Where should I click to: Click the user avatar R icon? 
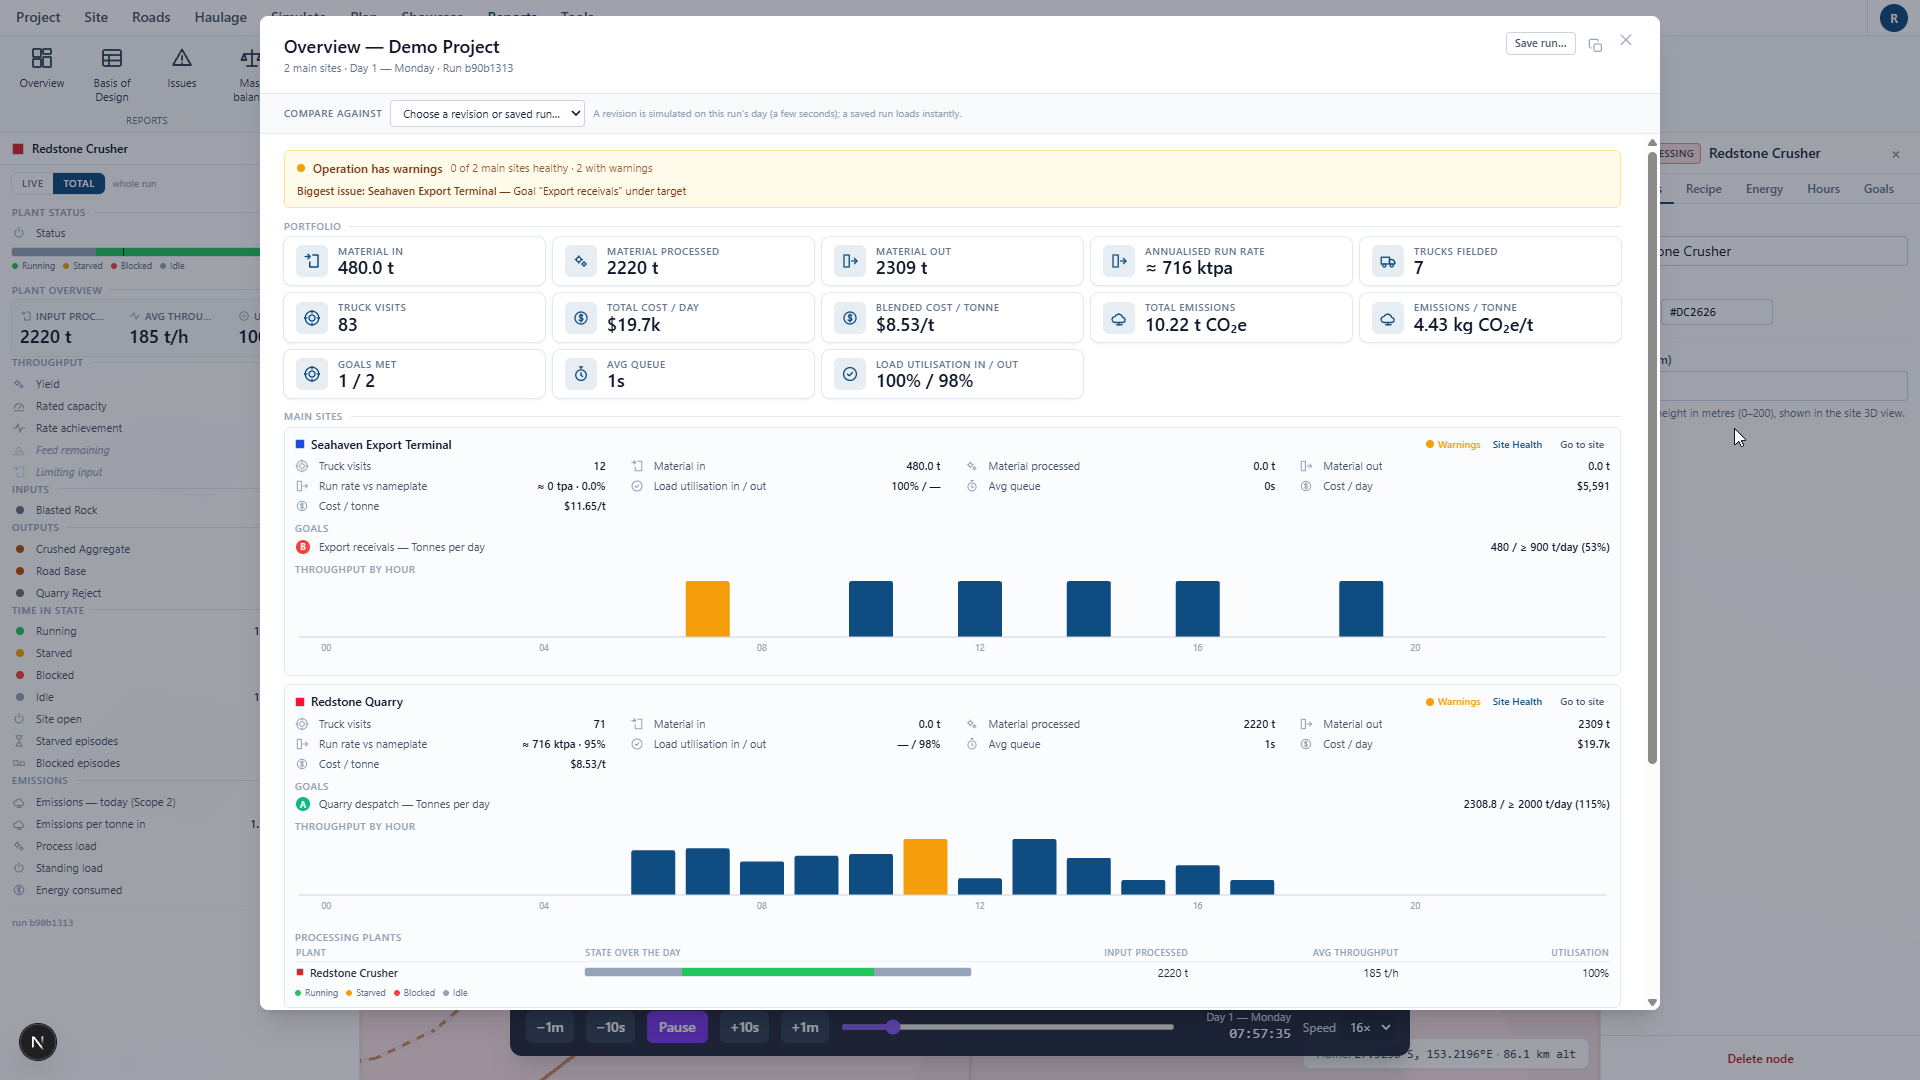(1893, 18)
